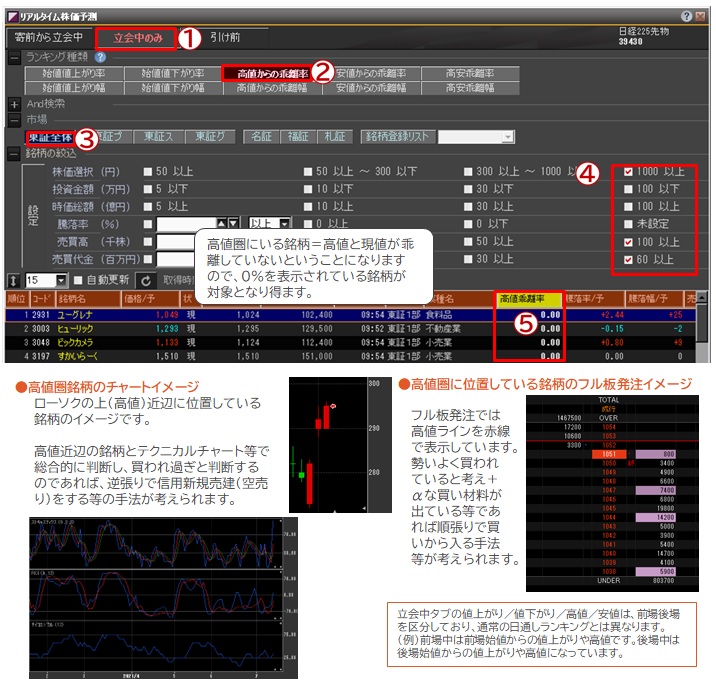Screen dimensions: 716x694
Task: Check 騰落率 0 以下 checkbox
Action: (469, 225)
